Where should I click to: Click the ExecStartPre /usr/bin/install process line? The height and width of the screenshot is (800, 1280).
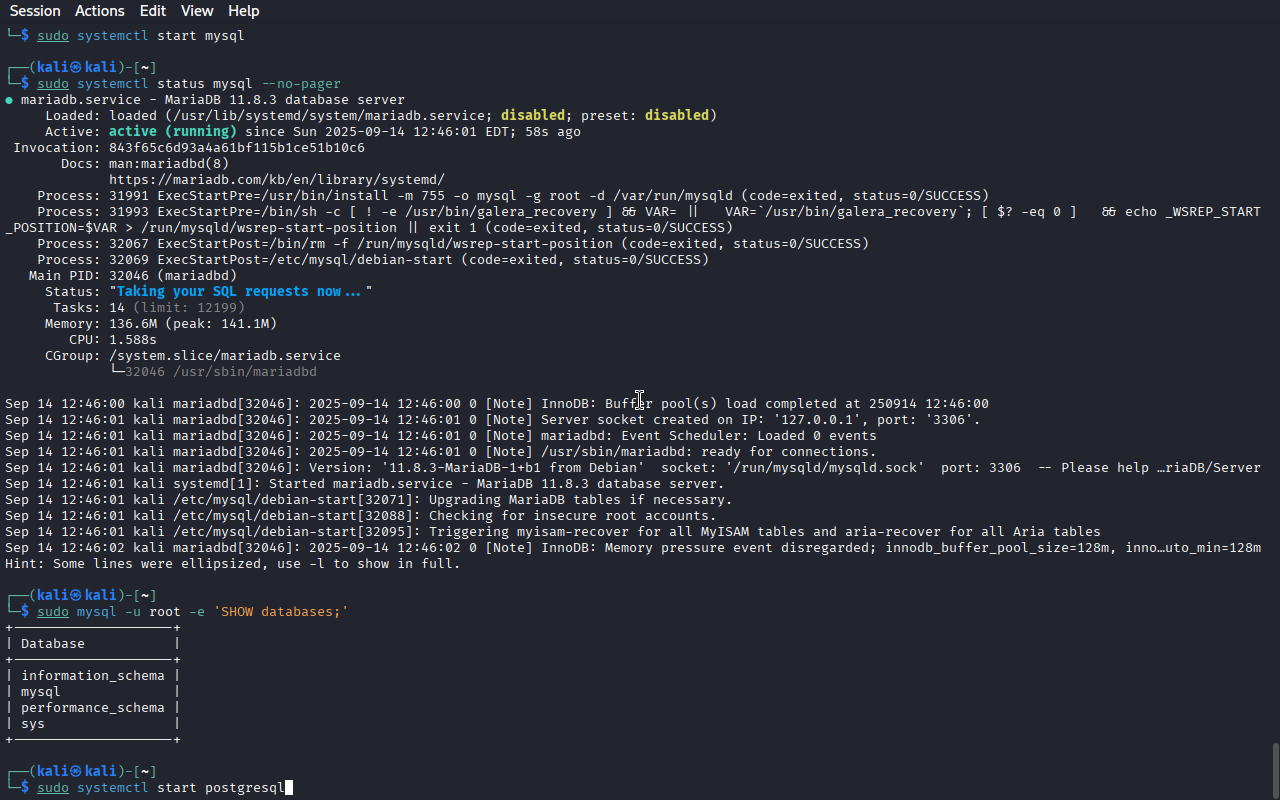[513, 195]
